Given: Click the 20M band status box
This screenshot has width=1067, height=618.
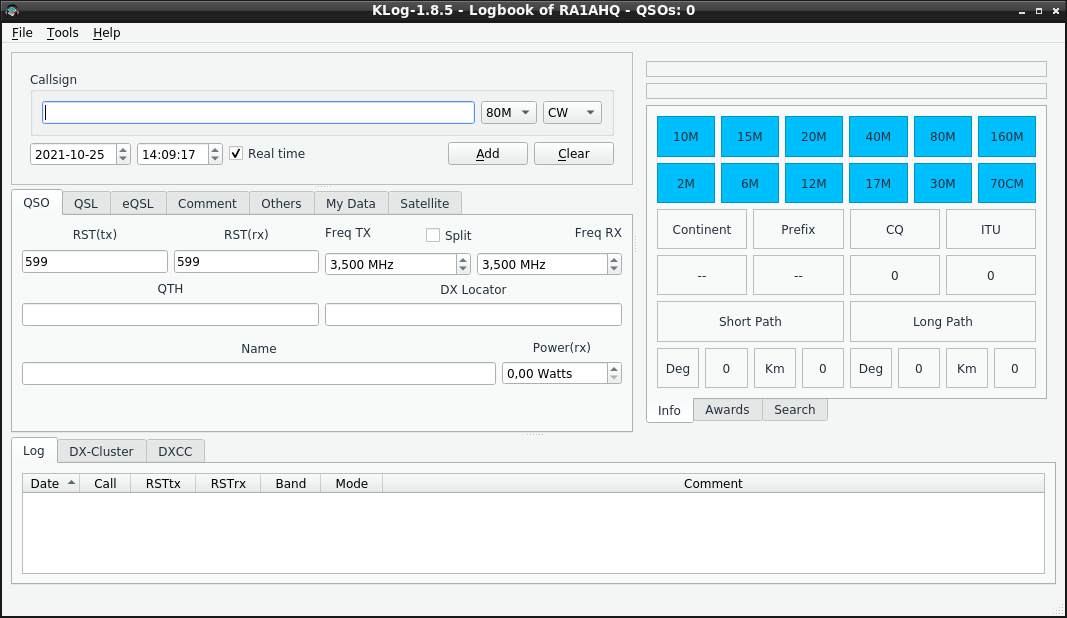Looking at the screenshot, I should pyautogui.click(x=814, y=136).
